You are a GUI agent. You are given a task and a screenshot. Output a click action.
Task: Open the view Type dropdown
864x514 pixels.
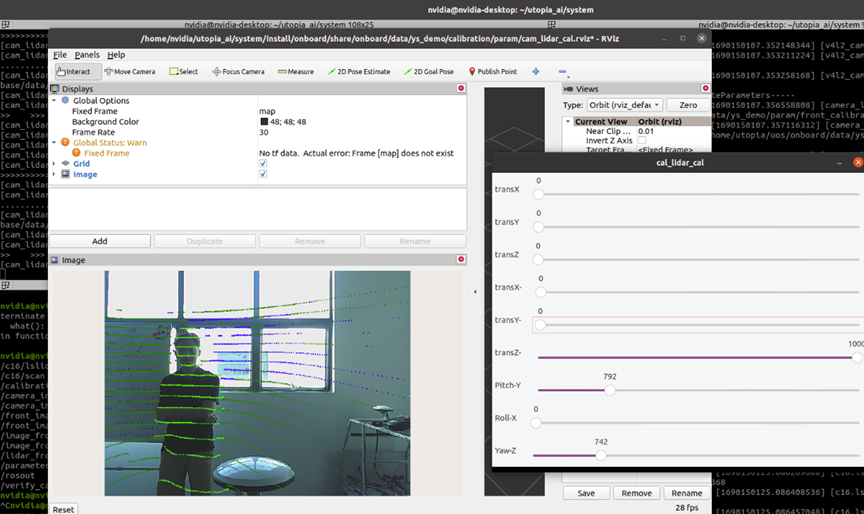click(624, 105)
